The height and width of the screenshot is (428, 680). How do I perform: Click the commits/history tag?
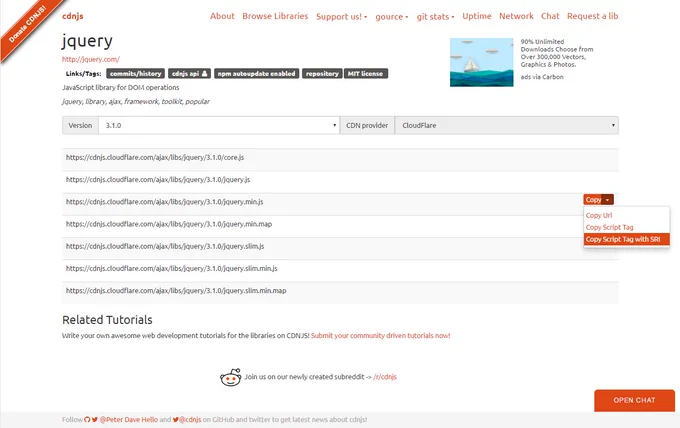[135, 74]
